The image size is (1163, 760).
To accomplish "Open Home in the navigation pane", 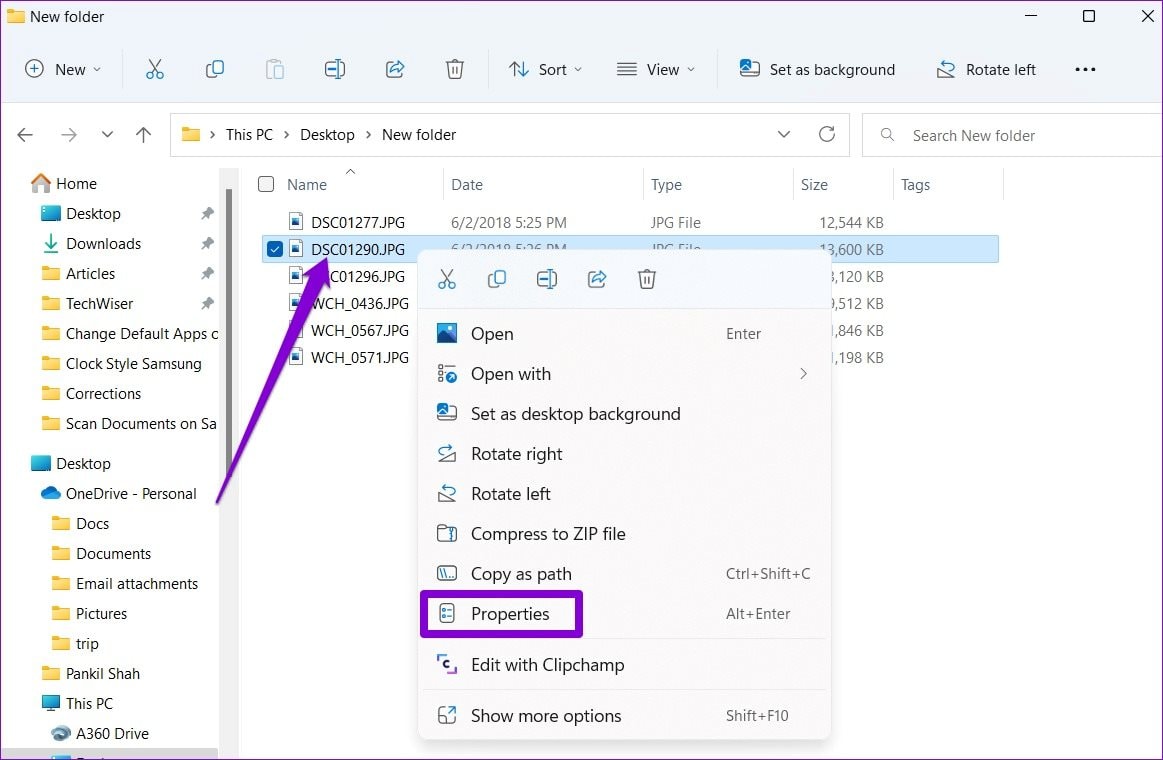I will [x=65, y=183].
